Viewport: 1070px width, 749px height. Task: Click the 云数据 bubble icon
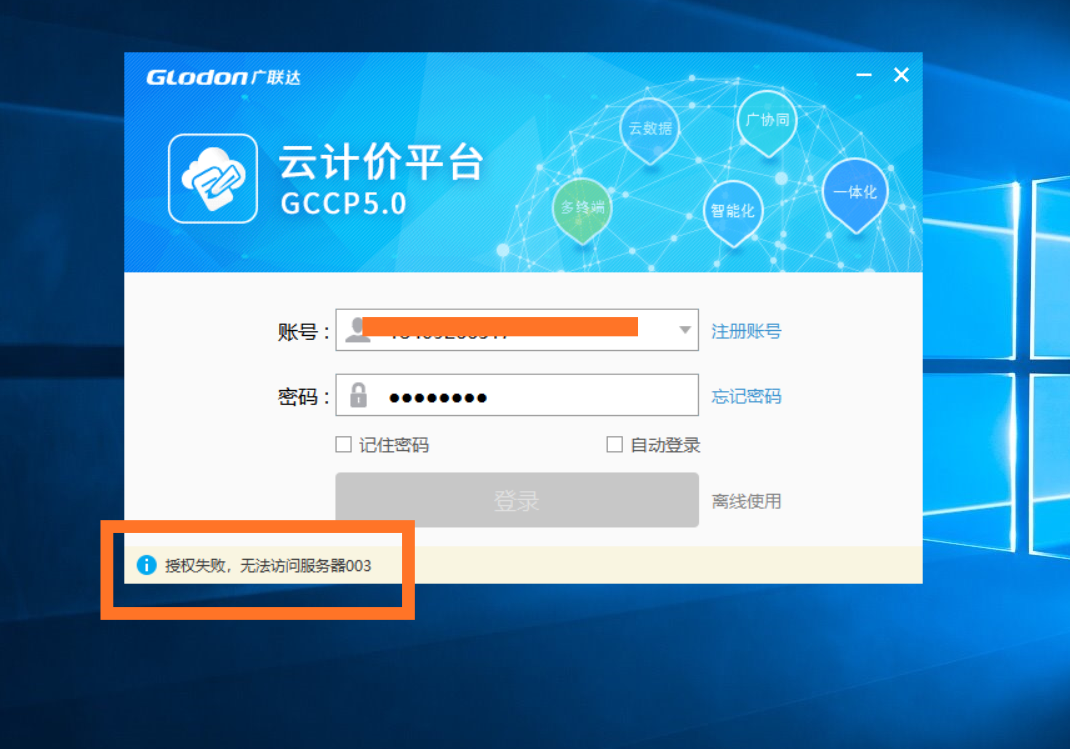point(650,131)
